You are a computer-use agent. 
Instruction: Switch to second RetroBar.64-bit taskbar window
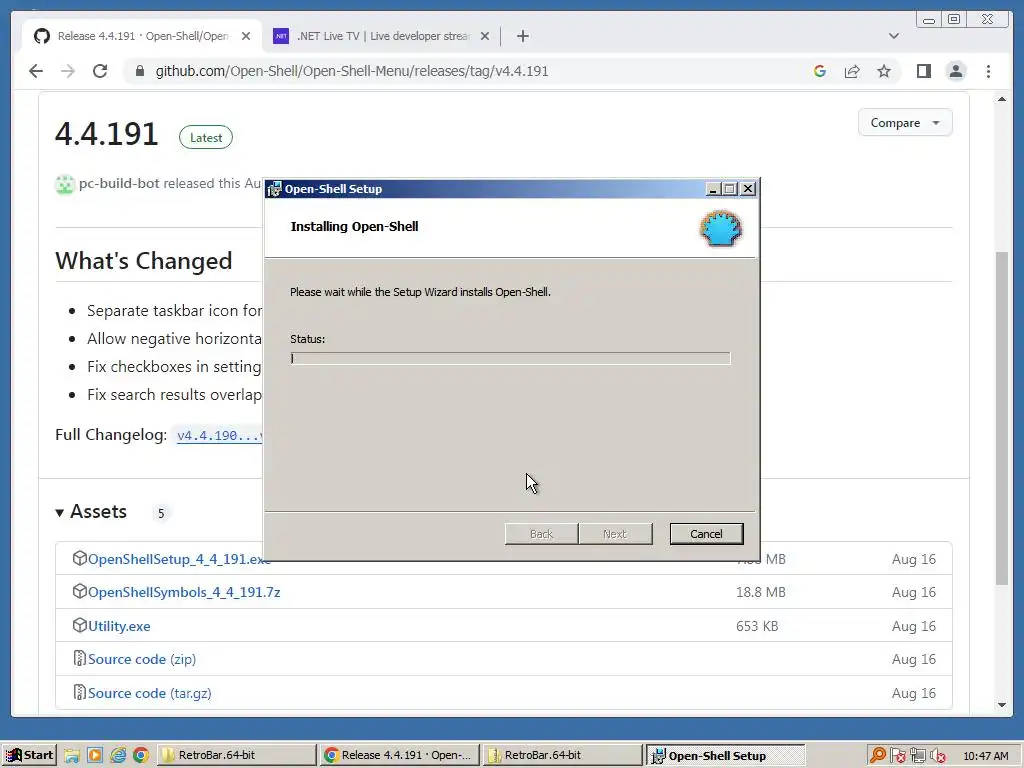[x=562, y=756]
